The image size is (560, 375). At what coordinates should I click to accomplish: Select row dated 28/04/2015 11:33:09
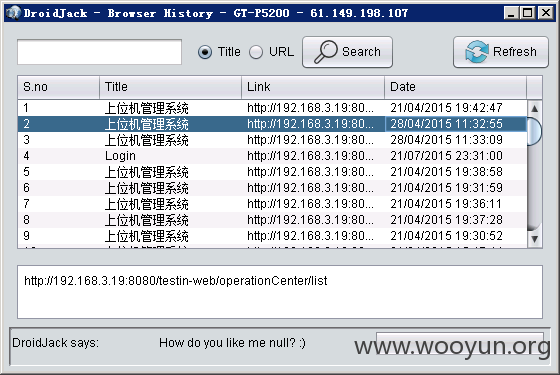(x=272, y=140)
